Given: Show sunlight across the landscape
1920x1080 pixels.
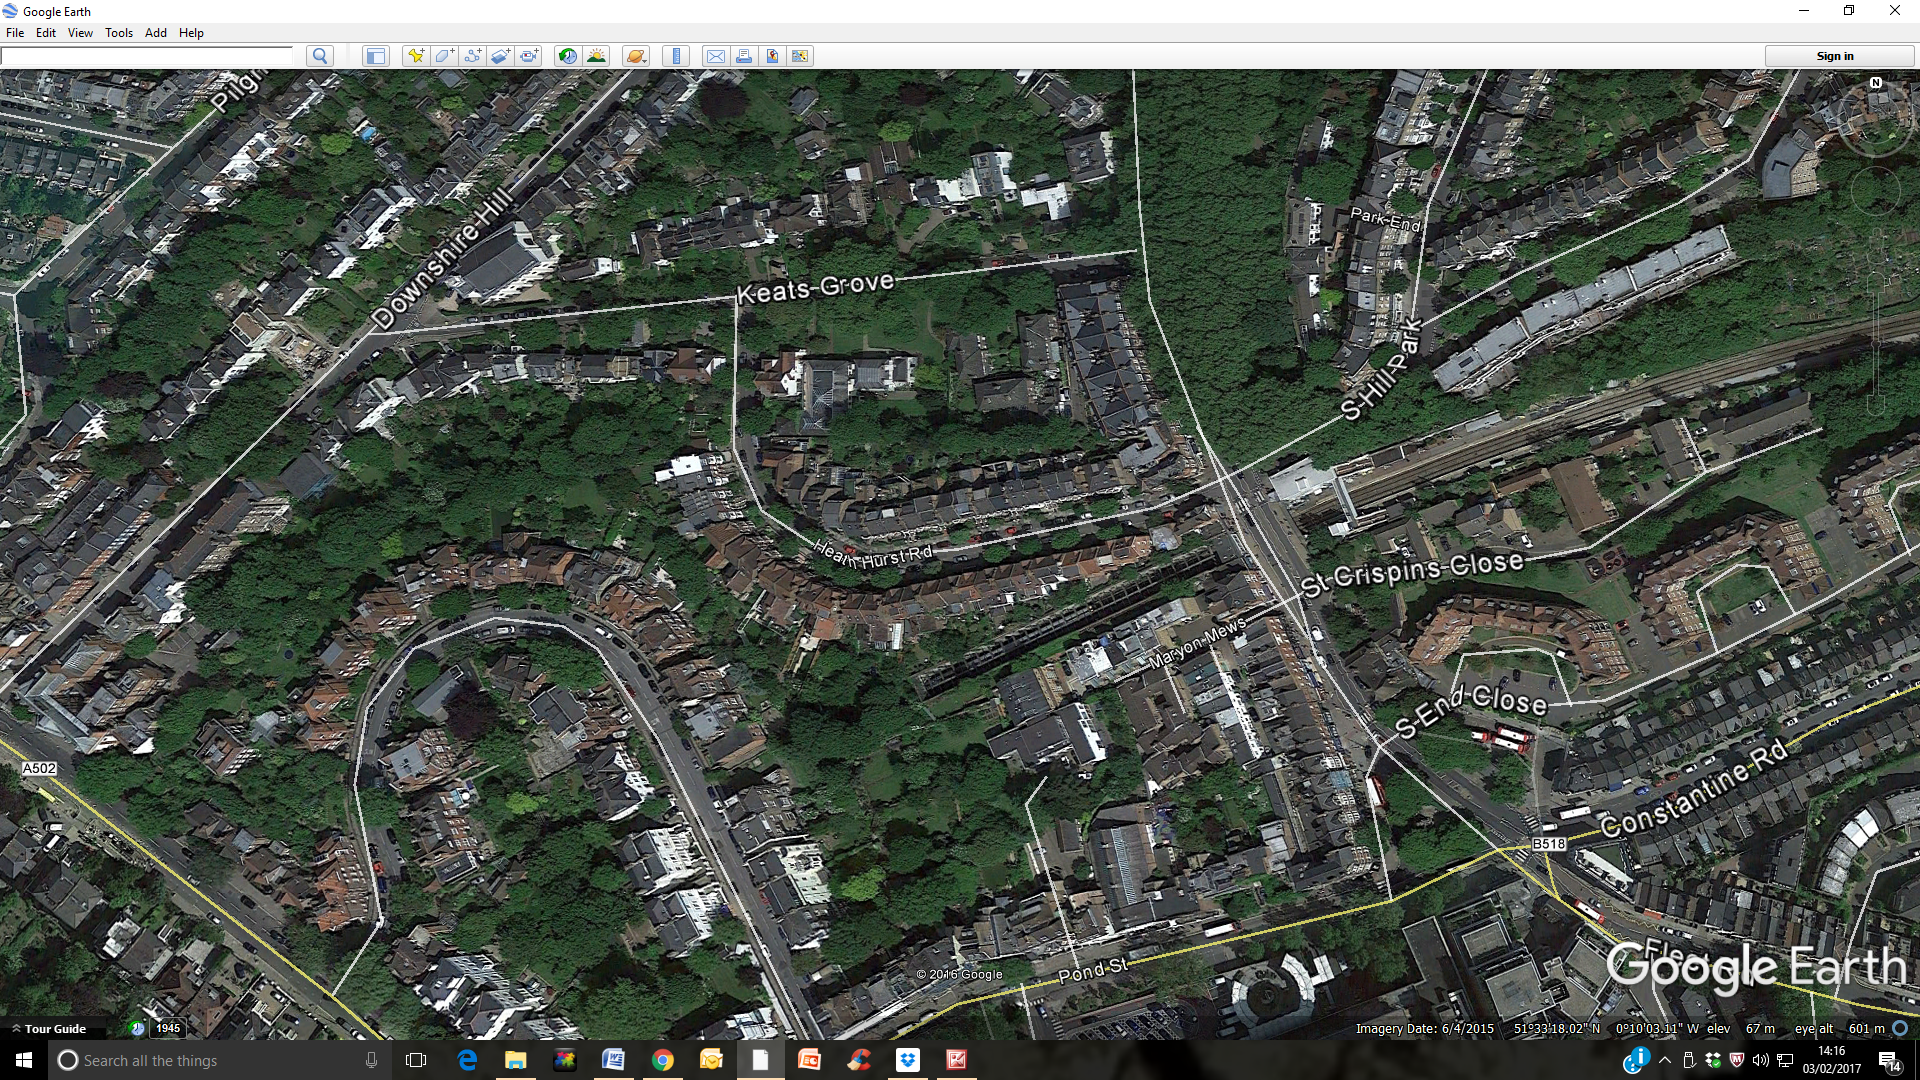Looking at the screenshot, I should (x=597, y=56).
